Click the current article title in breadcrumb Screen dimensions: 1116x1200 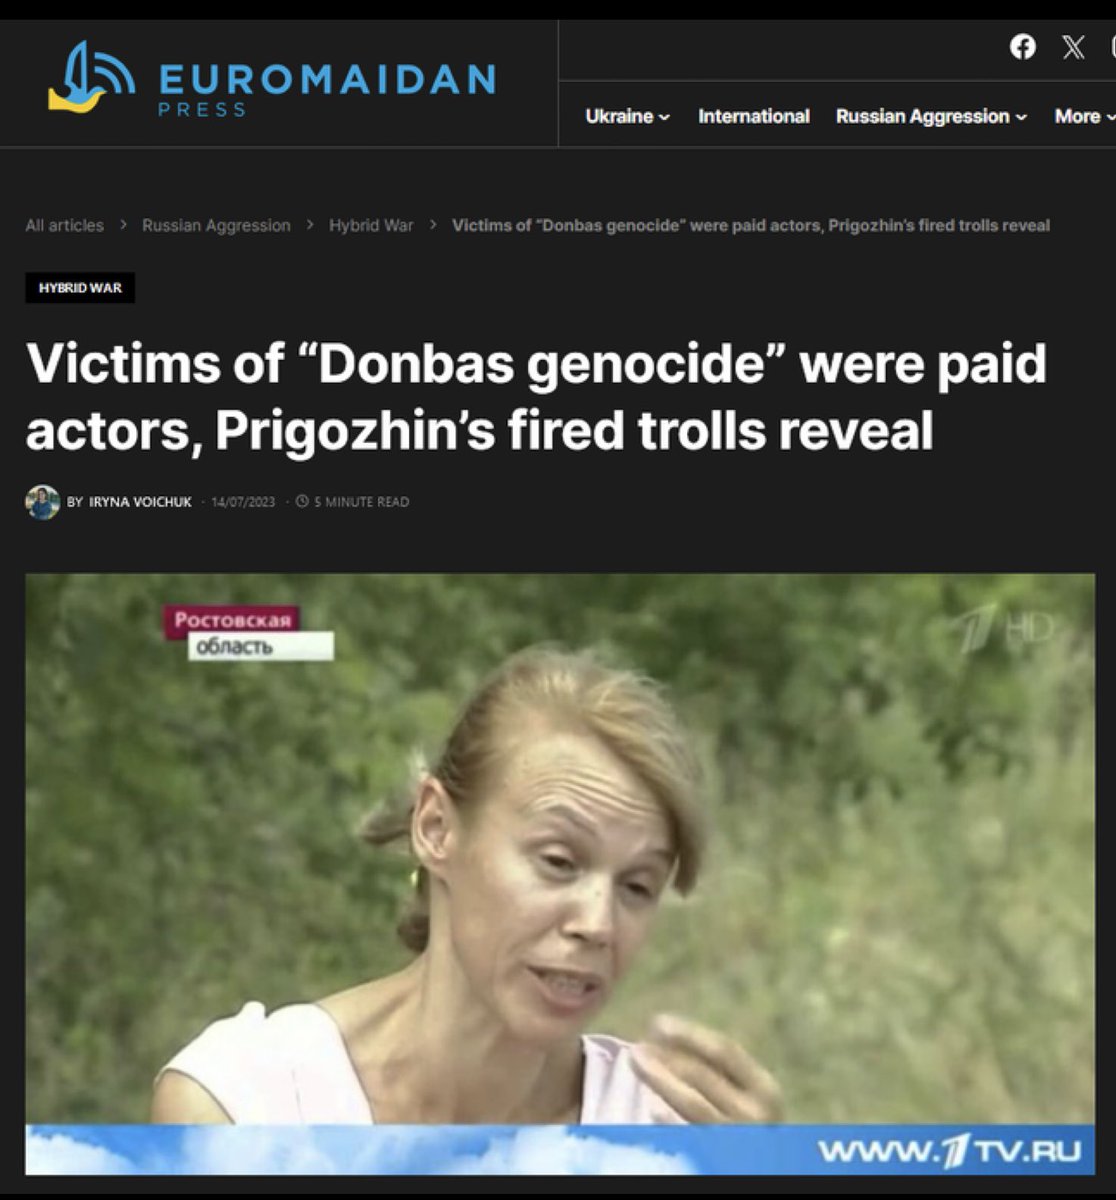[751, 225]
